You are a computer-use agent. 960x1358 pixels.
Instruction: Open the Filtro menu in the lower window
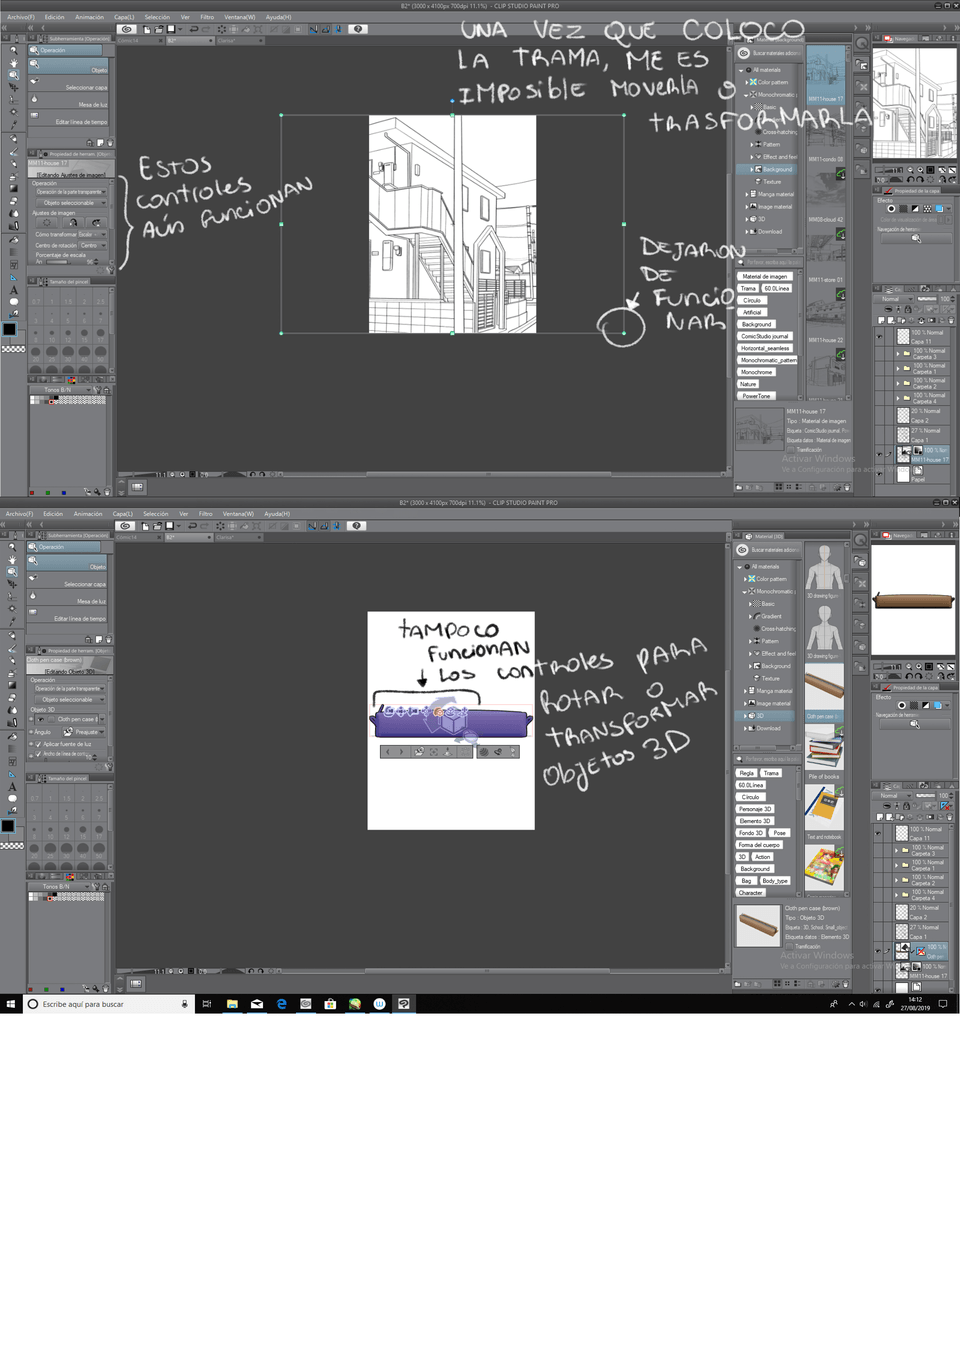205,514
